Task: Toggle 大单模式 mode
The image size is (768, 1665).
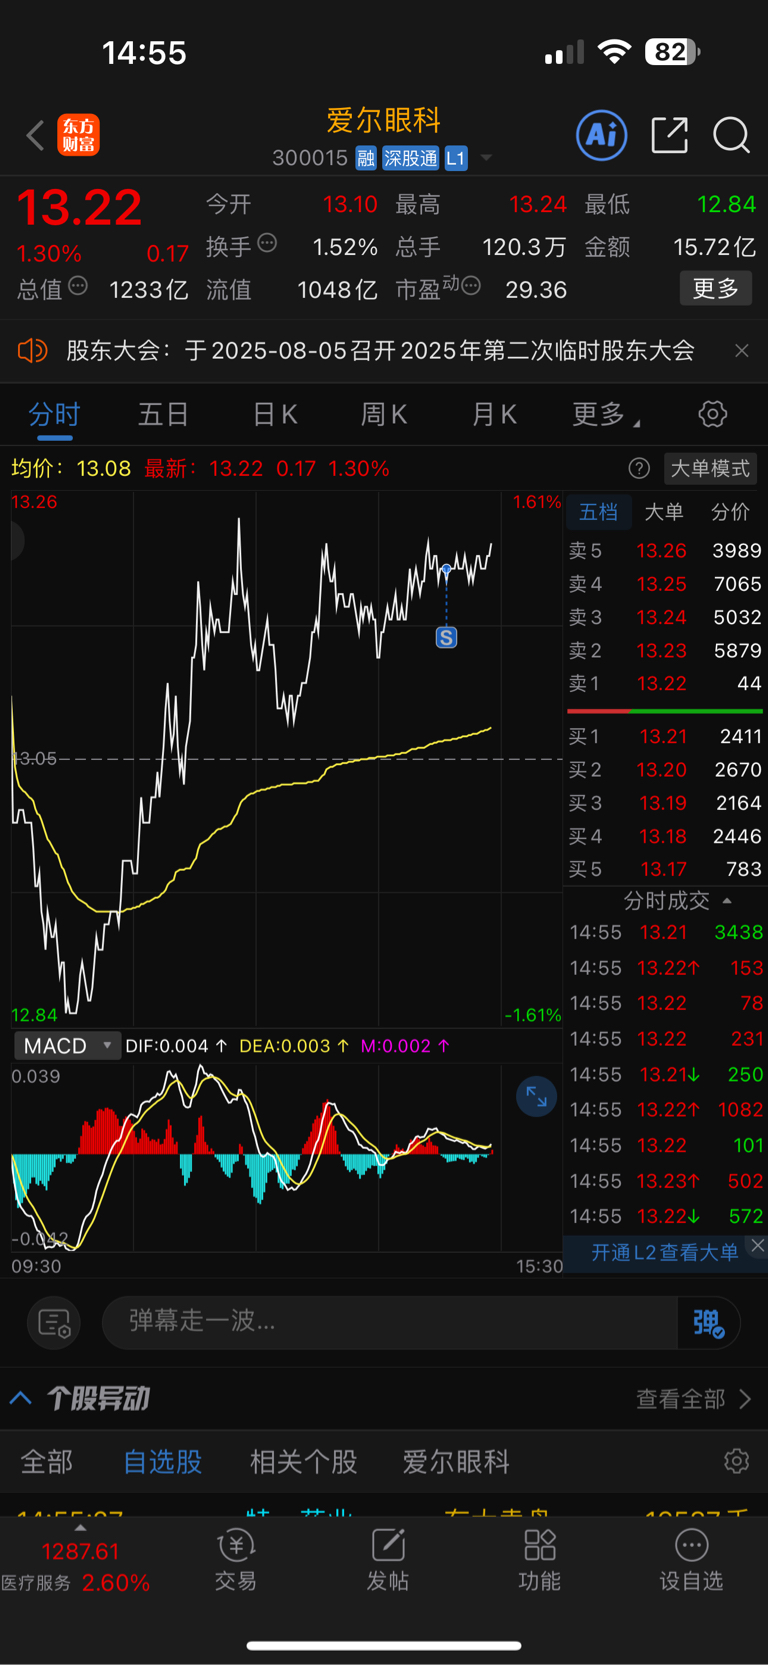Action: (x=710, y=468)
